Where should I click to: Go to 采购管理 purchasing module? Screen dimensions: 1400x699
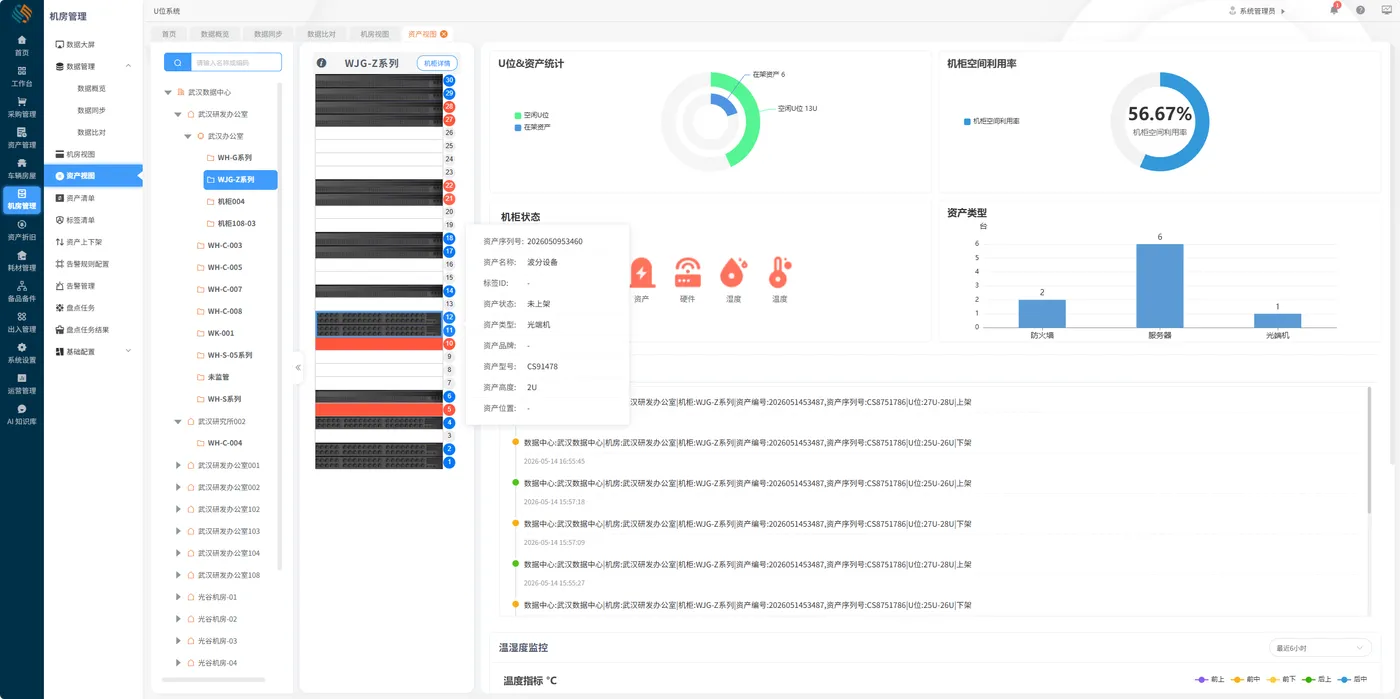[21, 108]
